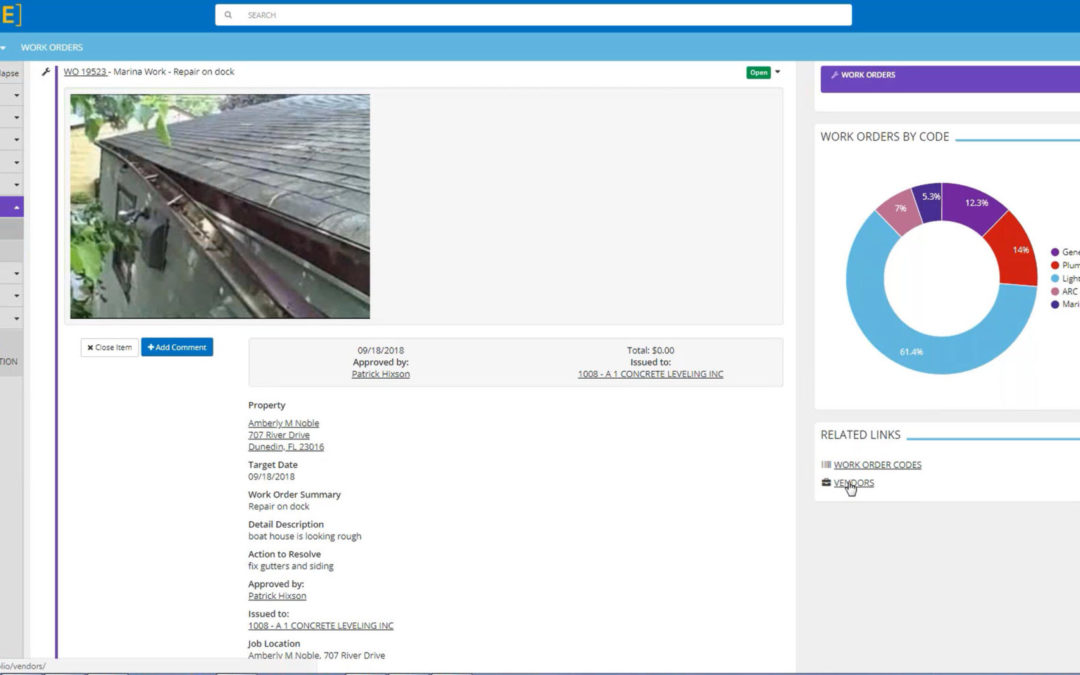Click the search magnifier icon
Screen dimensions: 1080x675
pyautogui.click(x=229, y=15)
